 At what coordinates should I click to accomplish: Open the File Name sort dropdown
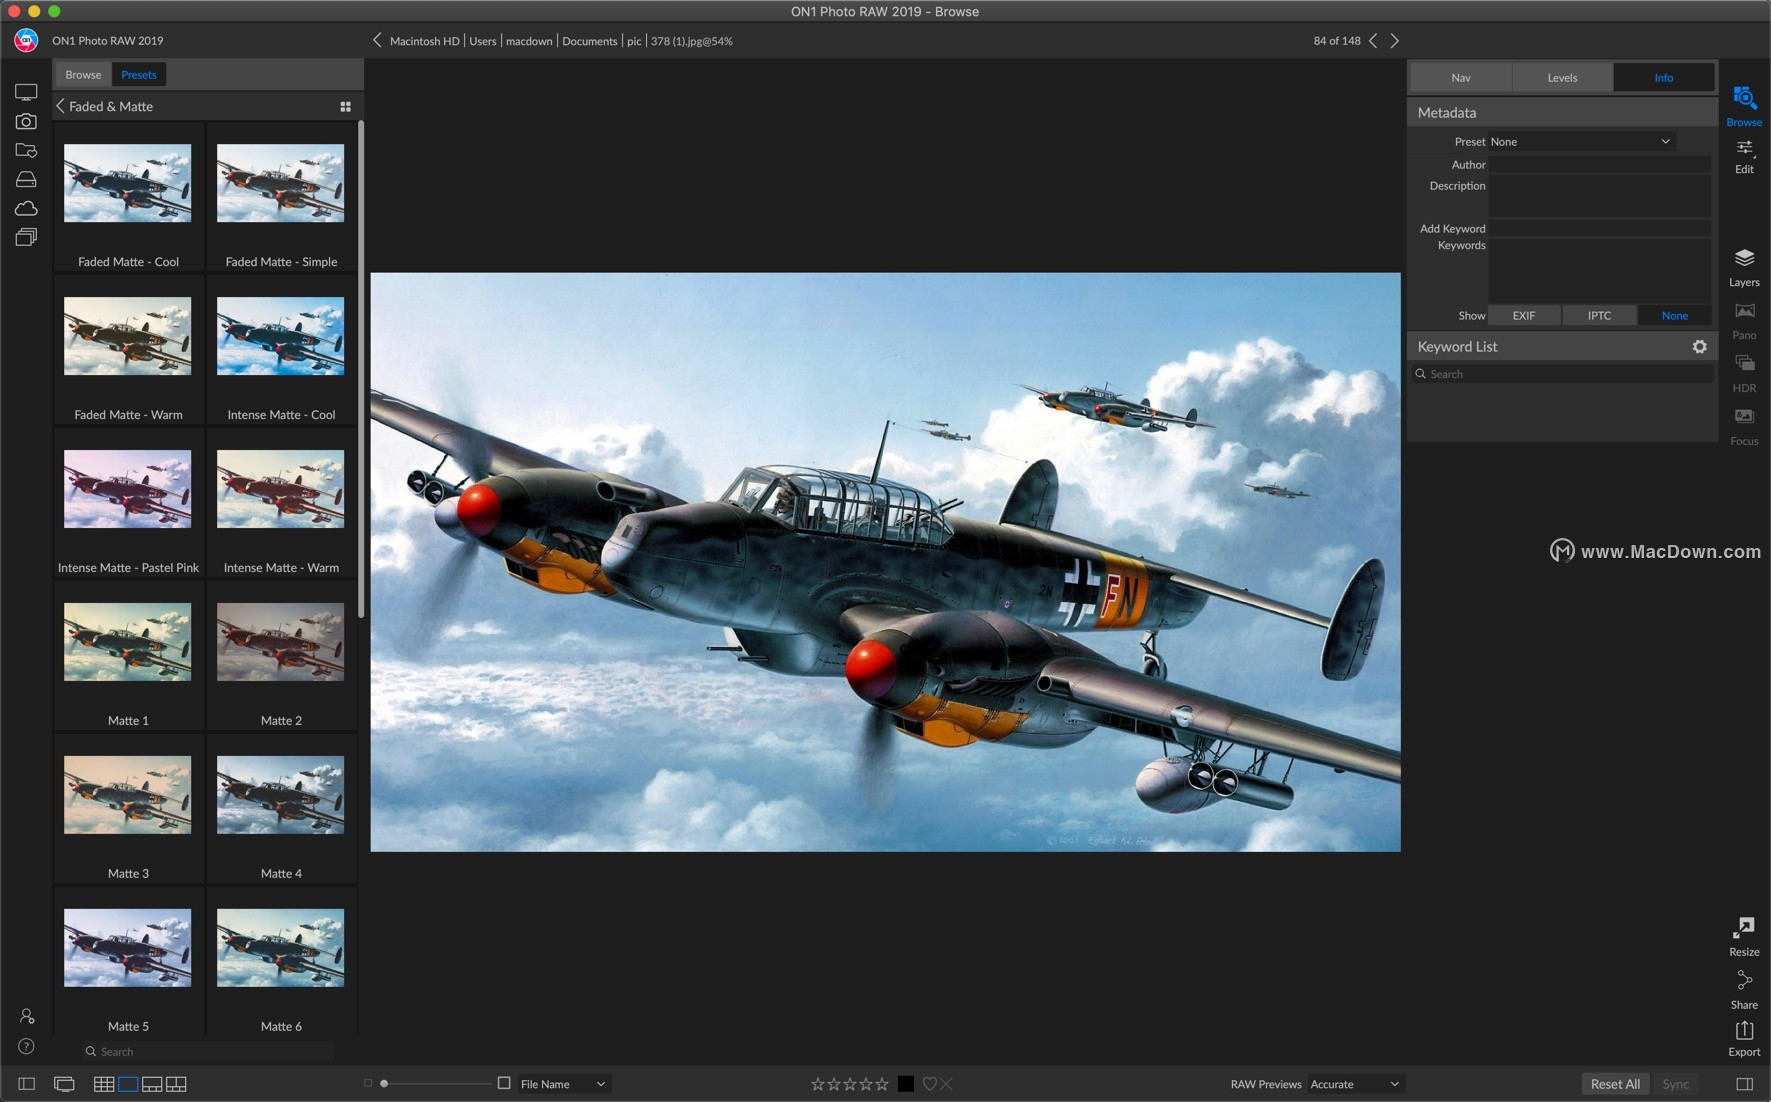[563, 1084]
